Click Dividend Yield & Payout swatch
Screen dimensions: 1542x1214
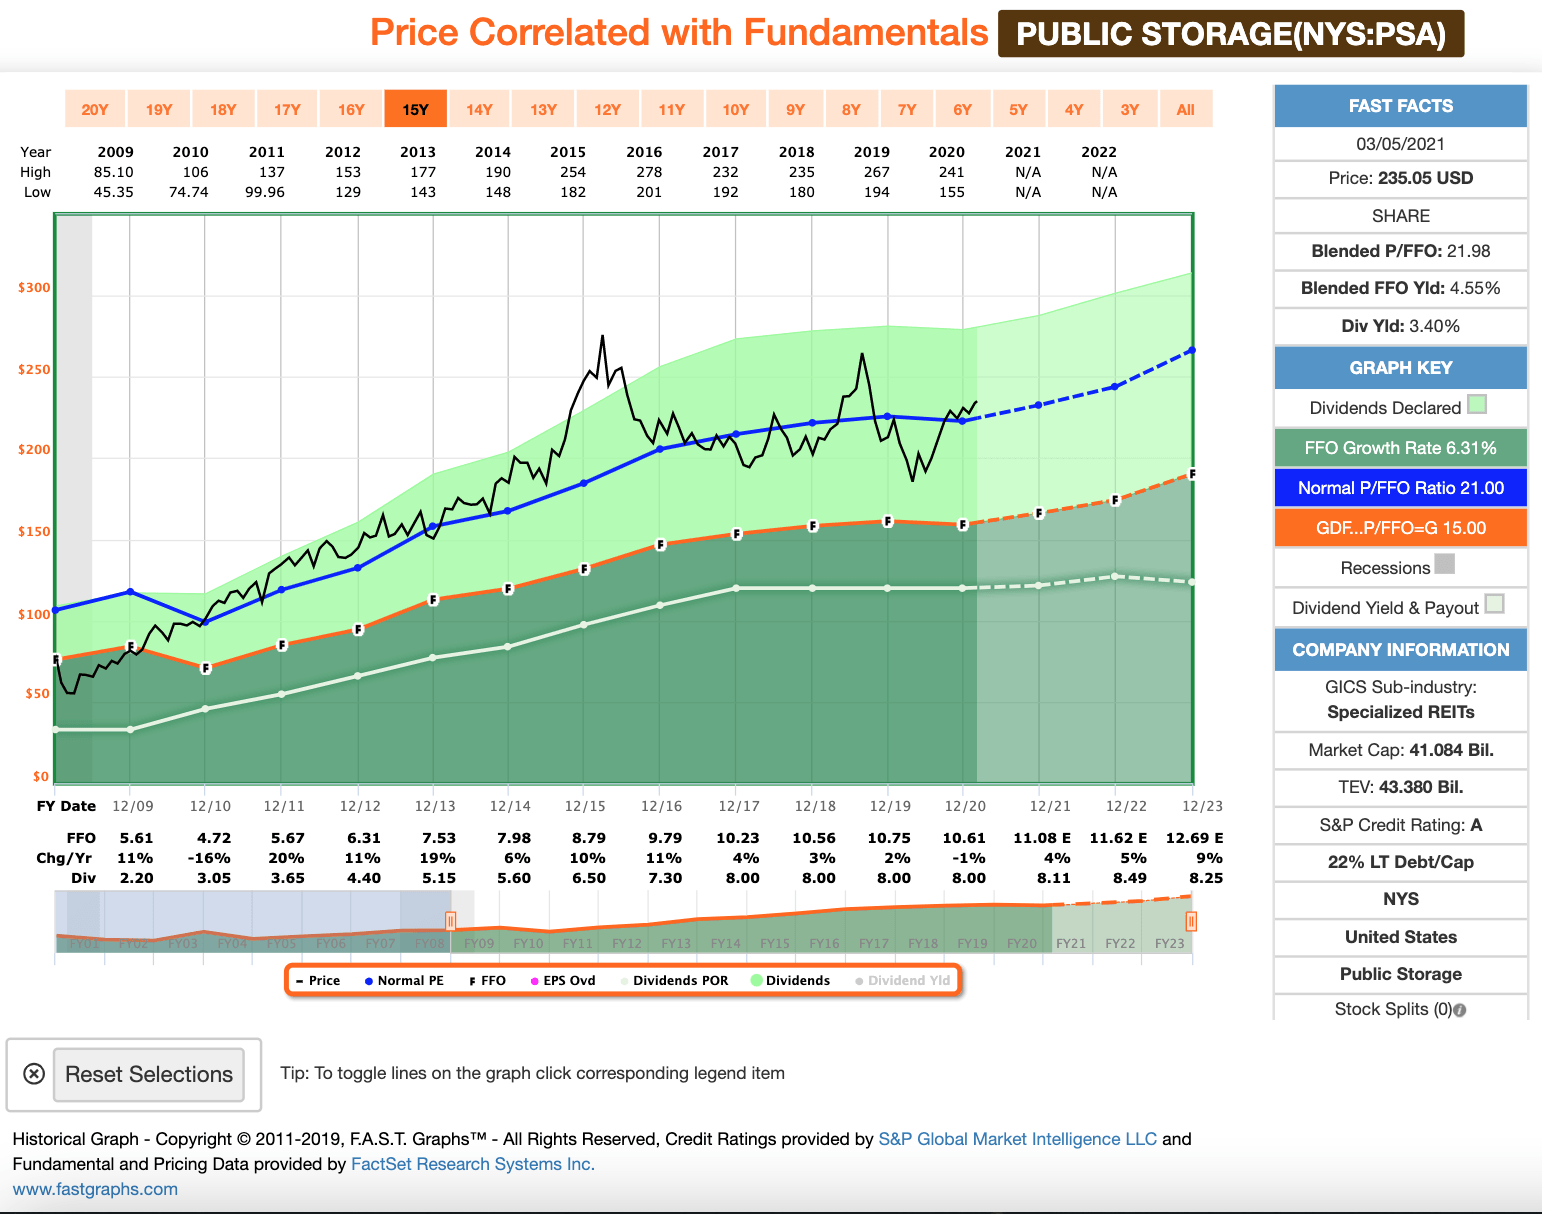(x=1495, y=604)
